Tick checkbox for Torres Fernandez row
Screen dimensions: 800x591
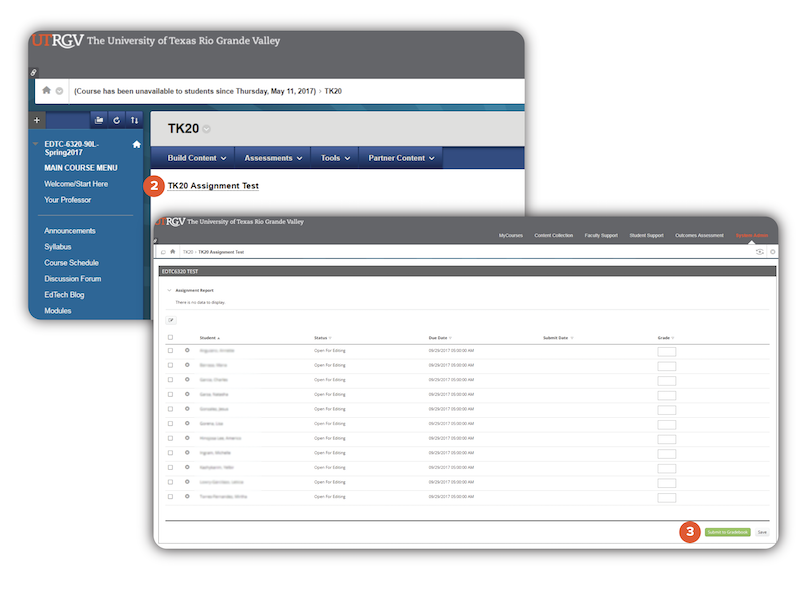[170, 497]
